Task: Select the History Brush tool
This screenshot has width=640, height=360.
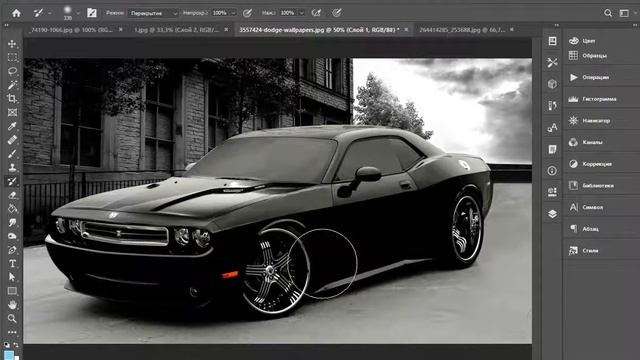Action: pos(12,181)
